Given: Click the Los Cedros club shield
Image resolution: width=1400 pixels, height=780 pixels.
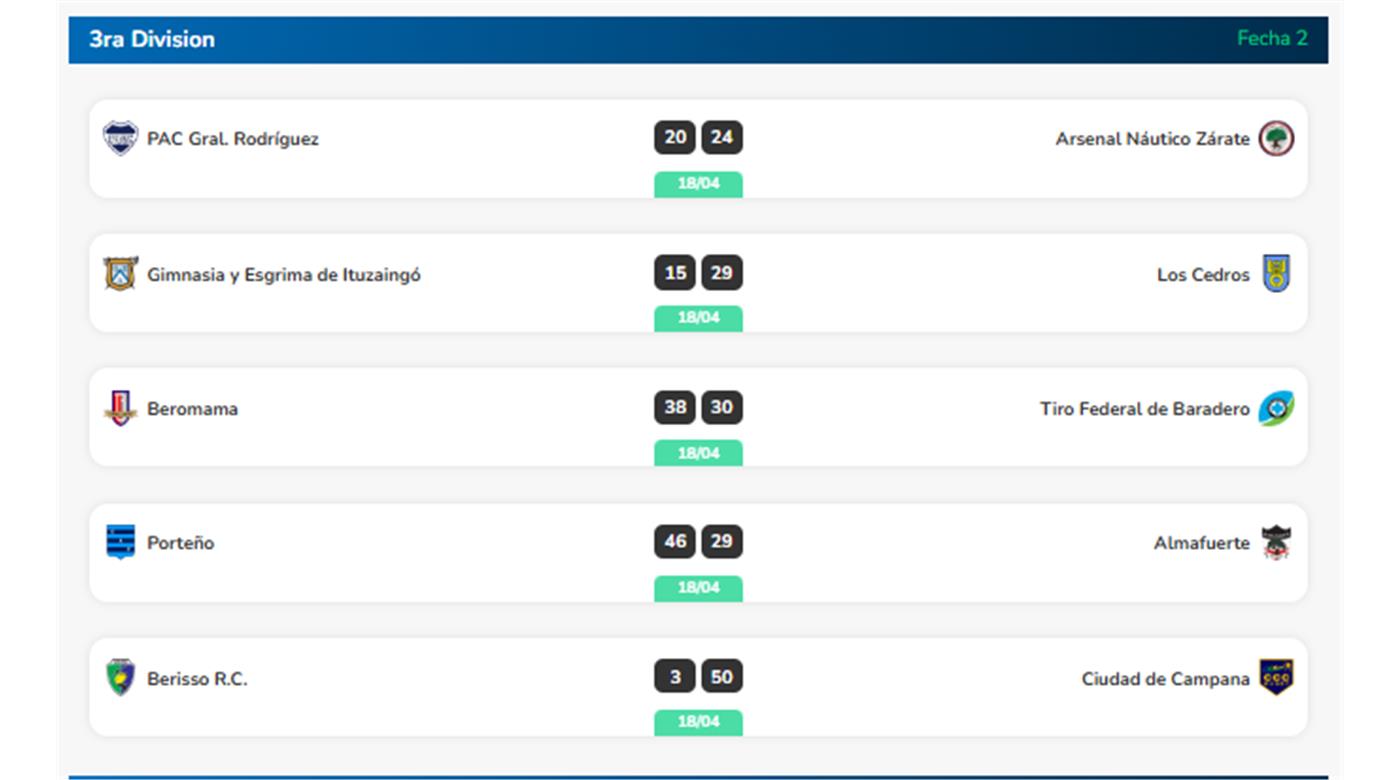Looking at the screenshot, I should (1276, 274).
